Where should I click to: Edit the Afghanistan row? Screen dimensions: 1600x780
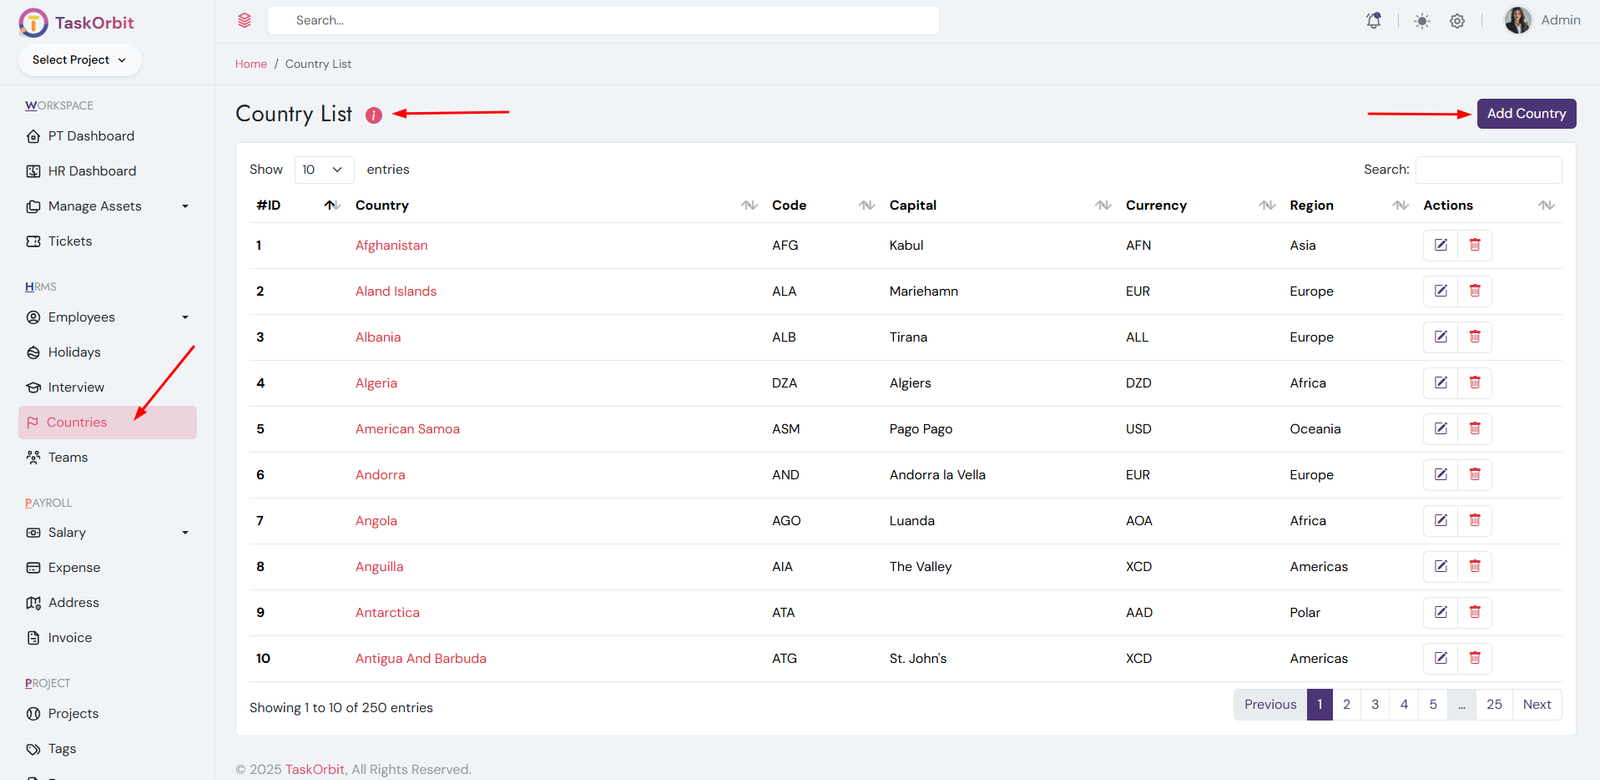1440,245
